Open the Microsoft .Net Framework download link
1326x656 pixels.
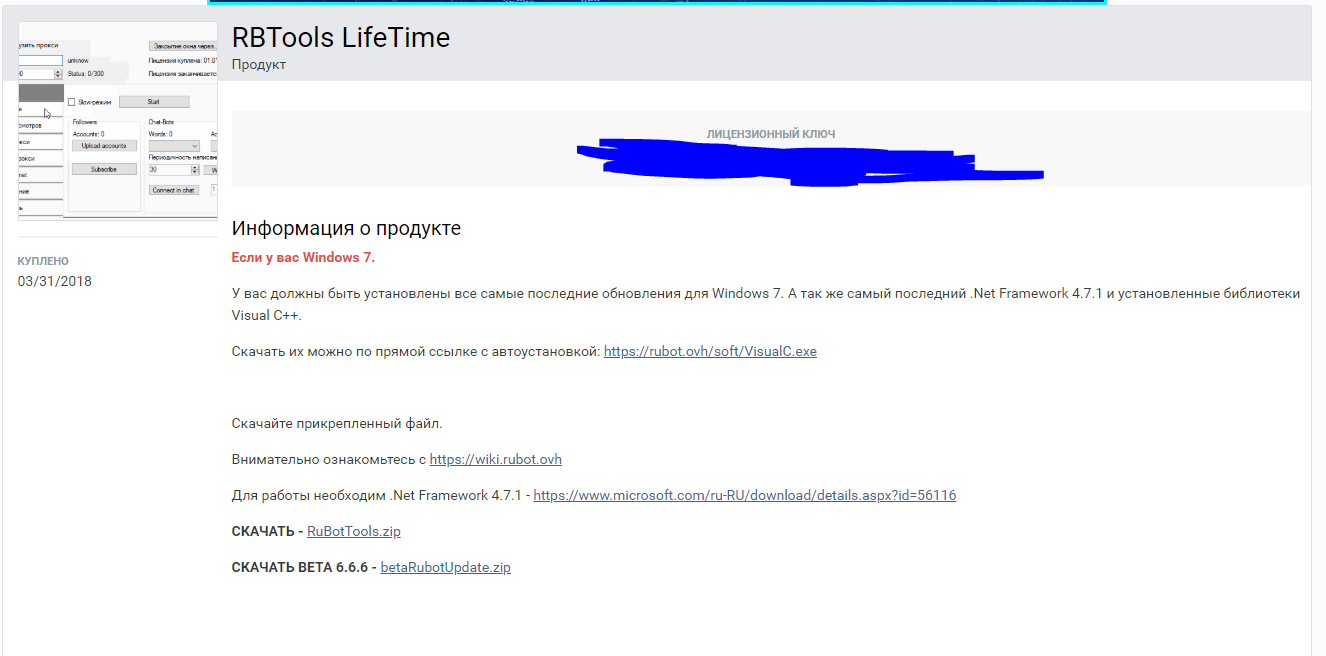pos(744,496)
